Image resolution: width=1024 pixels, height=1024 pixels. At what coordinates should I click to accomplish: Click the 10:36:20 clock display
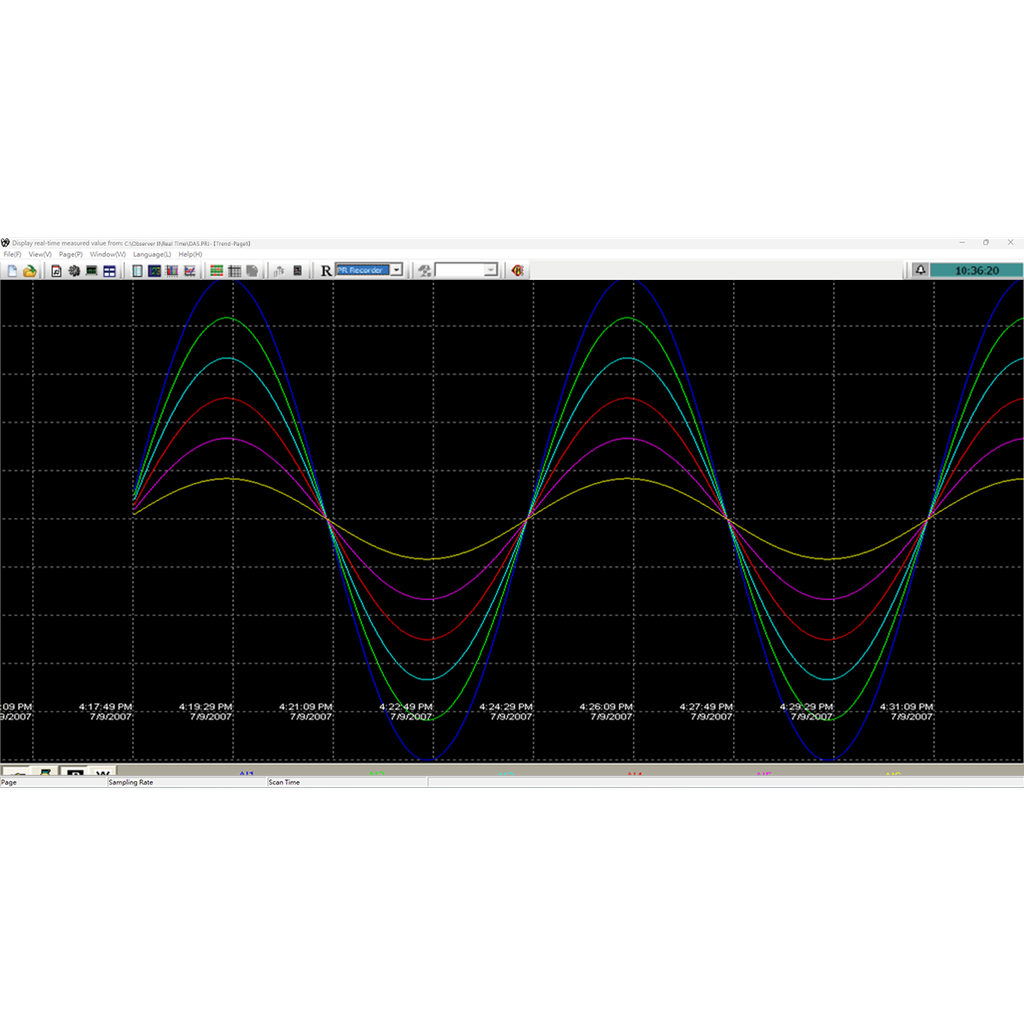pos(975,269)
